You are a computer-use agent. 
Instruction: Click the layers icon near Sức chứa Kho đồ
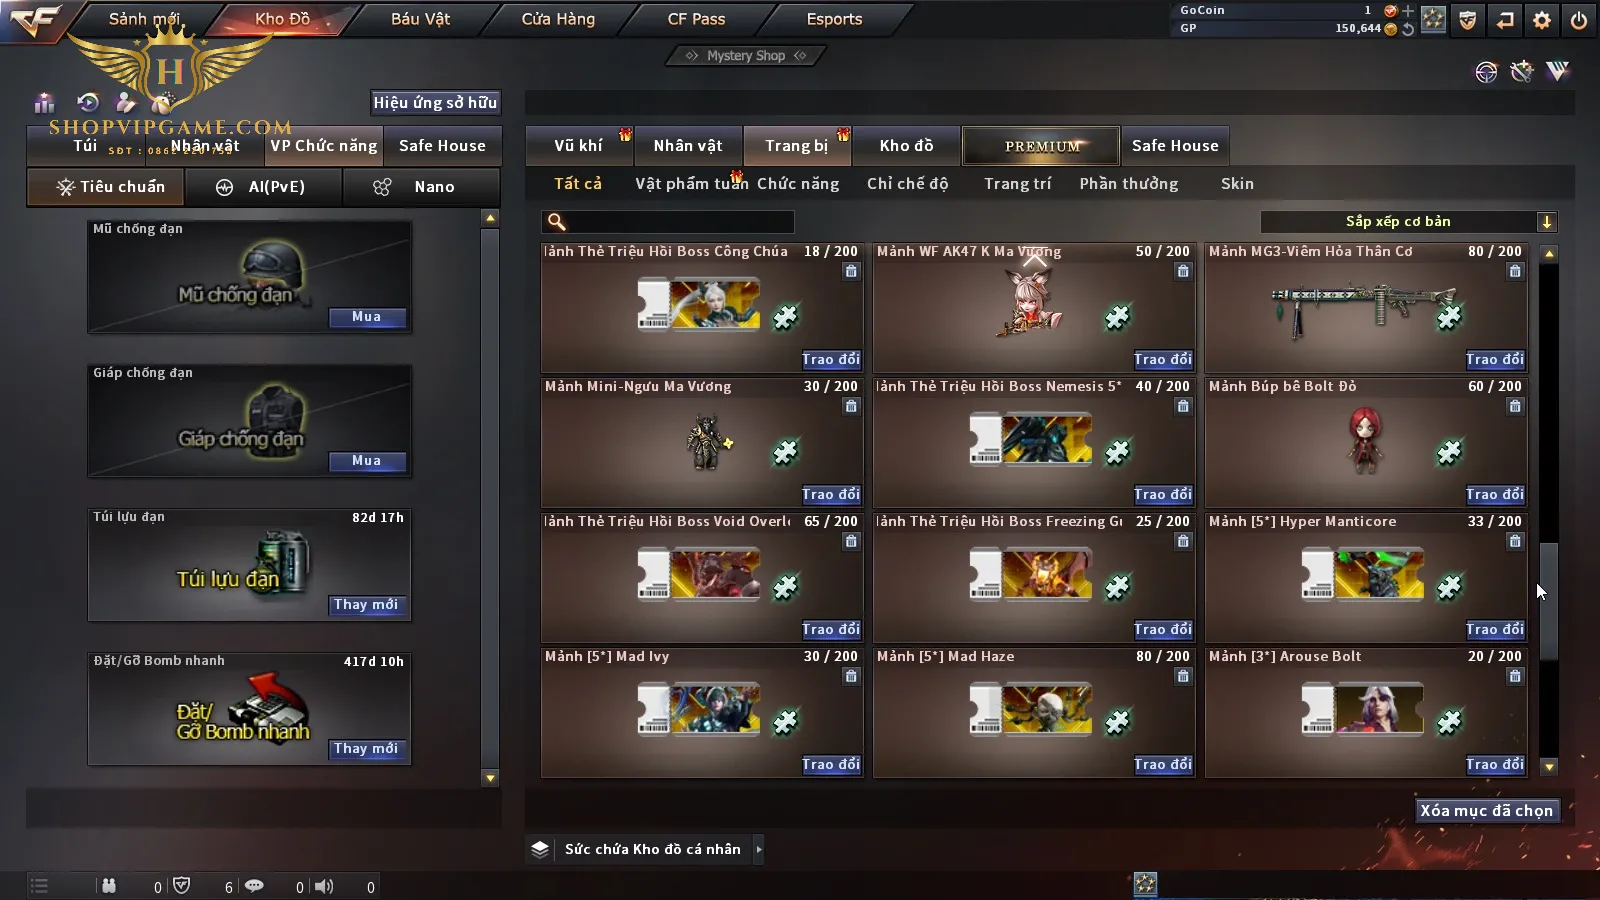[540, 849]
